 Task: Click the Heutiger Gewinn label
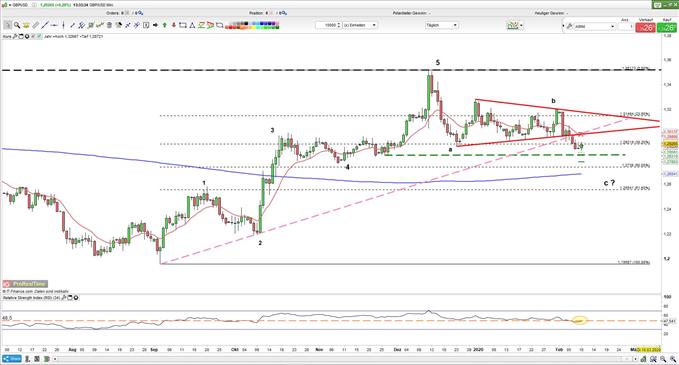pyautogui.click(x=549, y=13)
